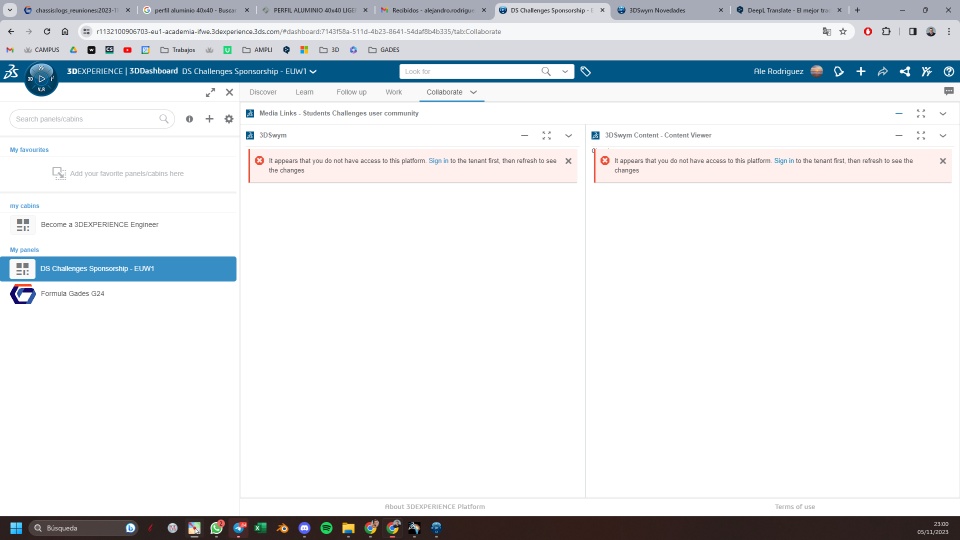Open Spotify from the taskbar
The width and height of the screenshot is (960, 540).
[326, 528]
